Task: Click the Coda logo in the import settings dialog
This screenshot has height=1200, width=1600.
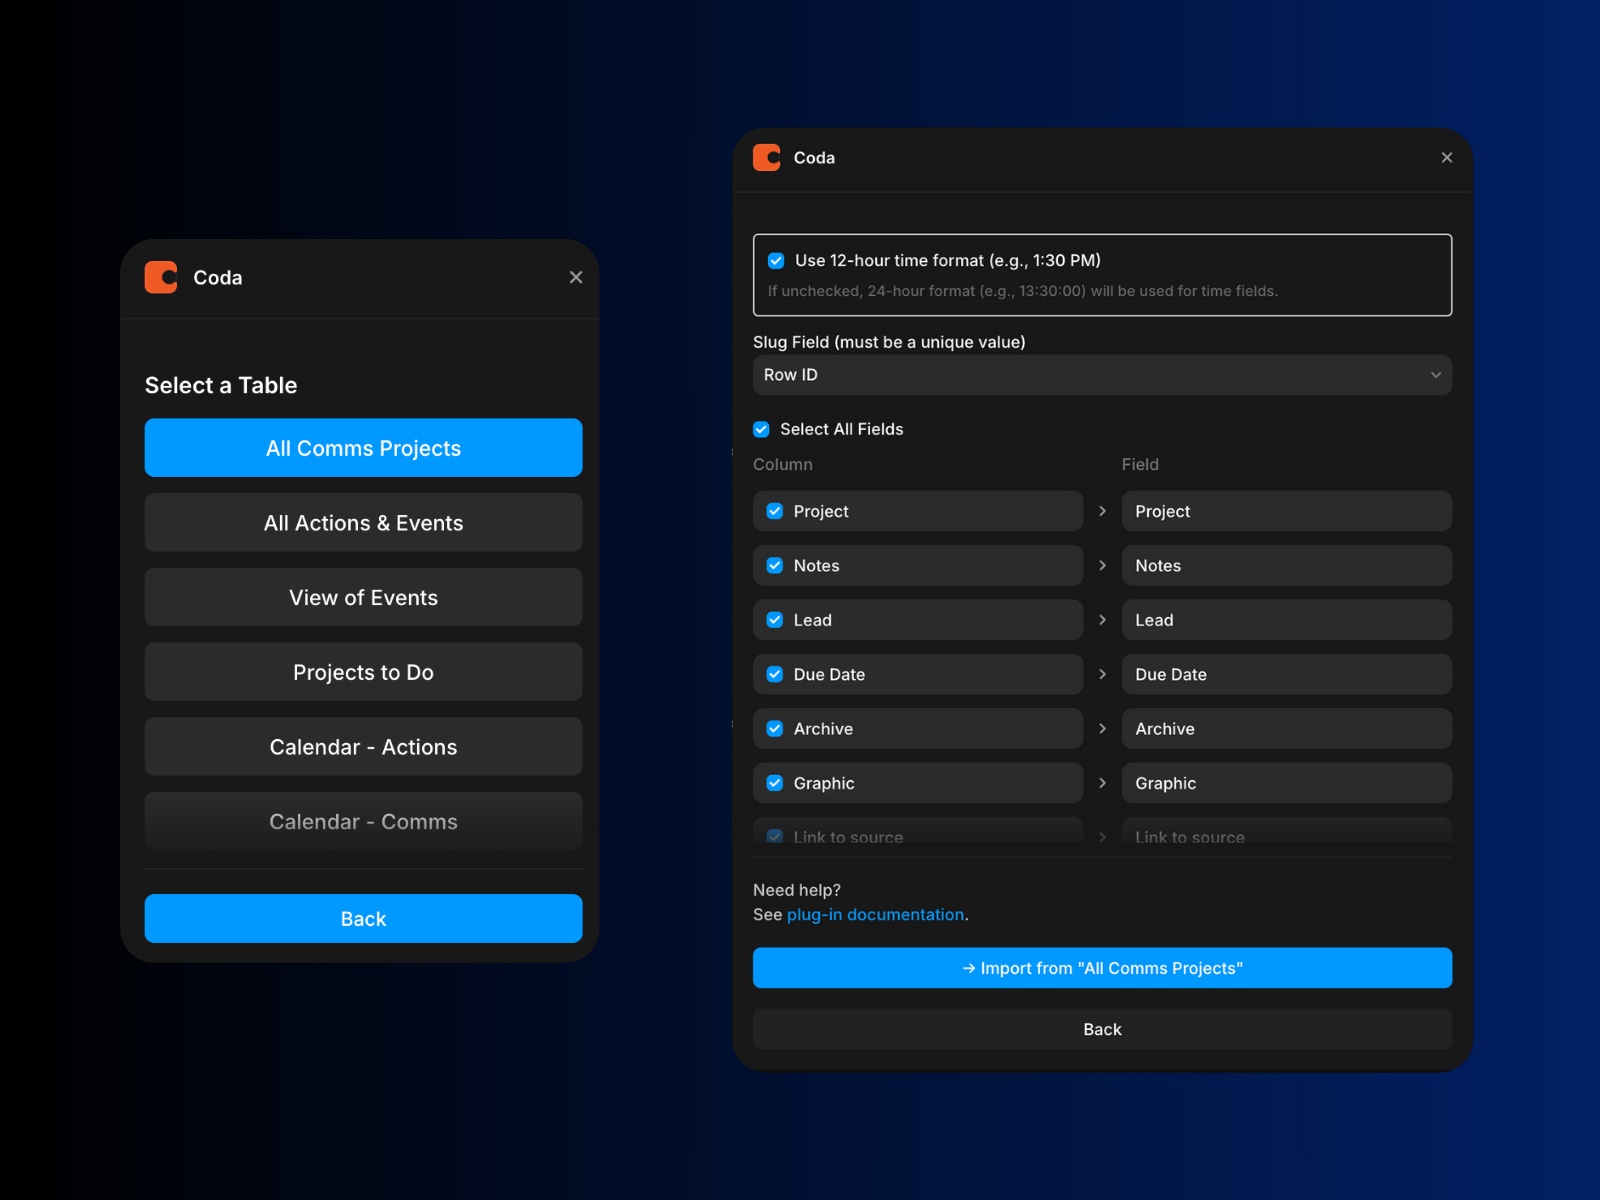Action: (765, 157)
